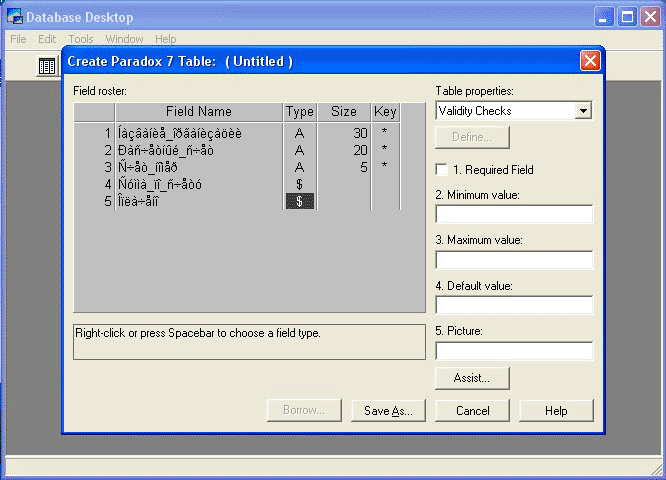Click the table icon in the toolbar

47,66
